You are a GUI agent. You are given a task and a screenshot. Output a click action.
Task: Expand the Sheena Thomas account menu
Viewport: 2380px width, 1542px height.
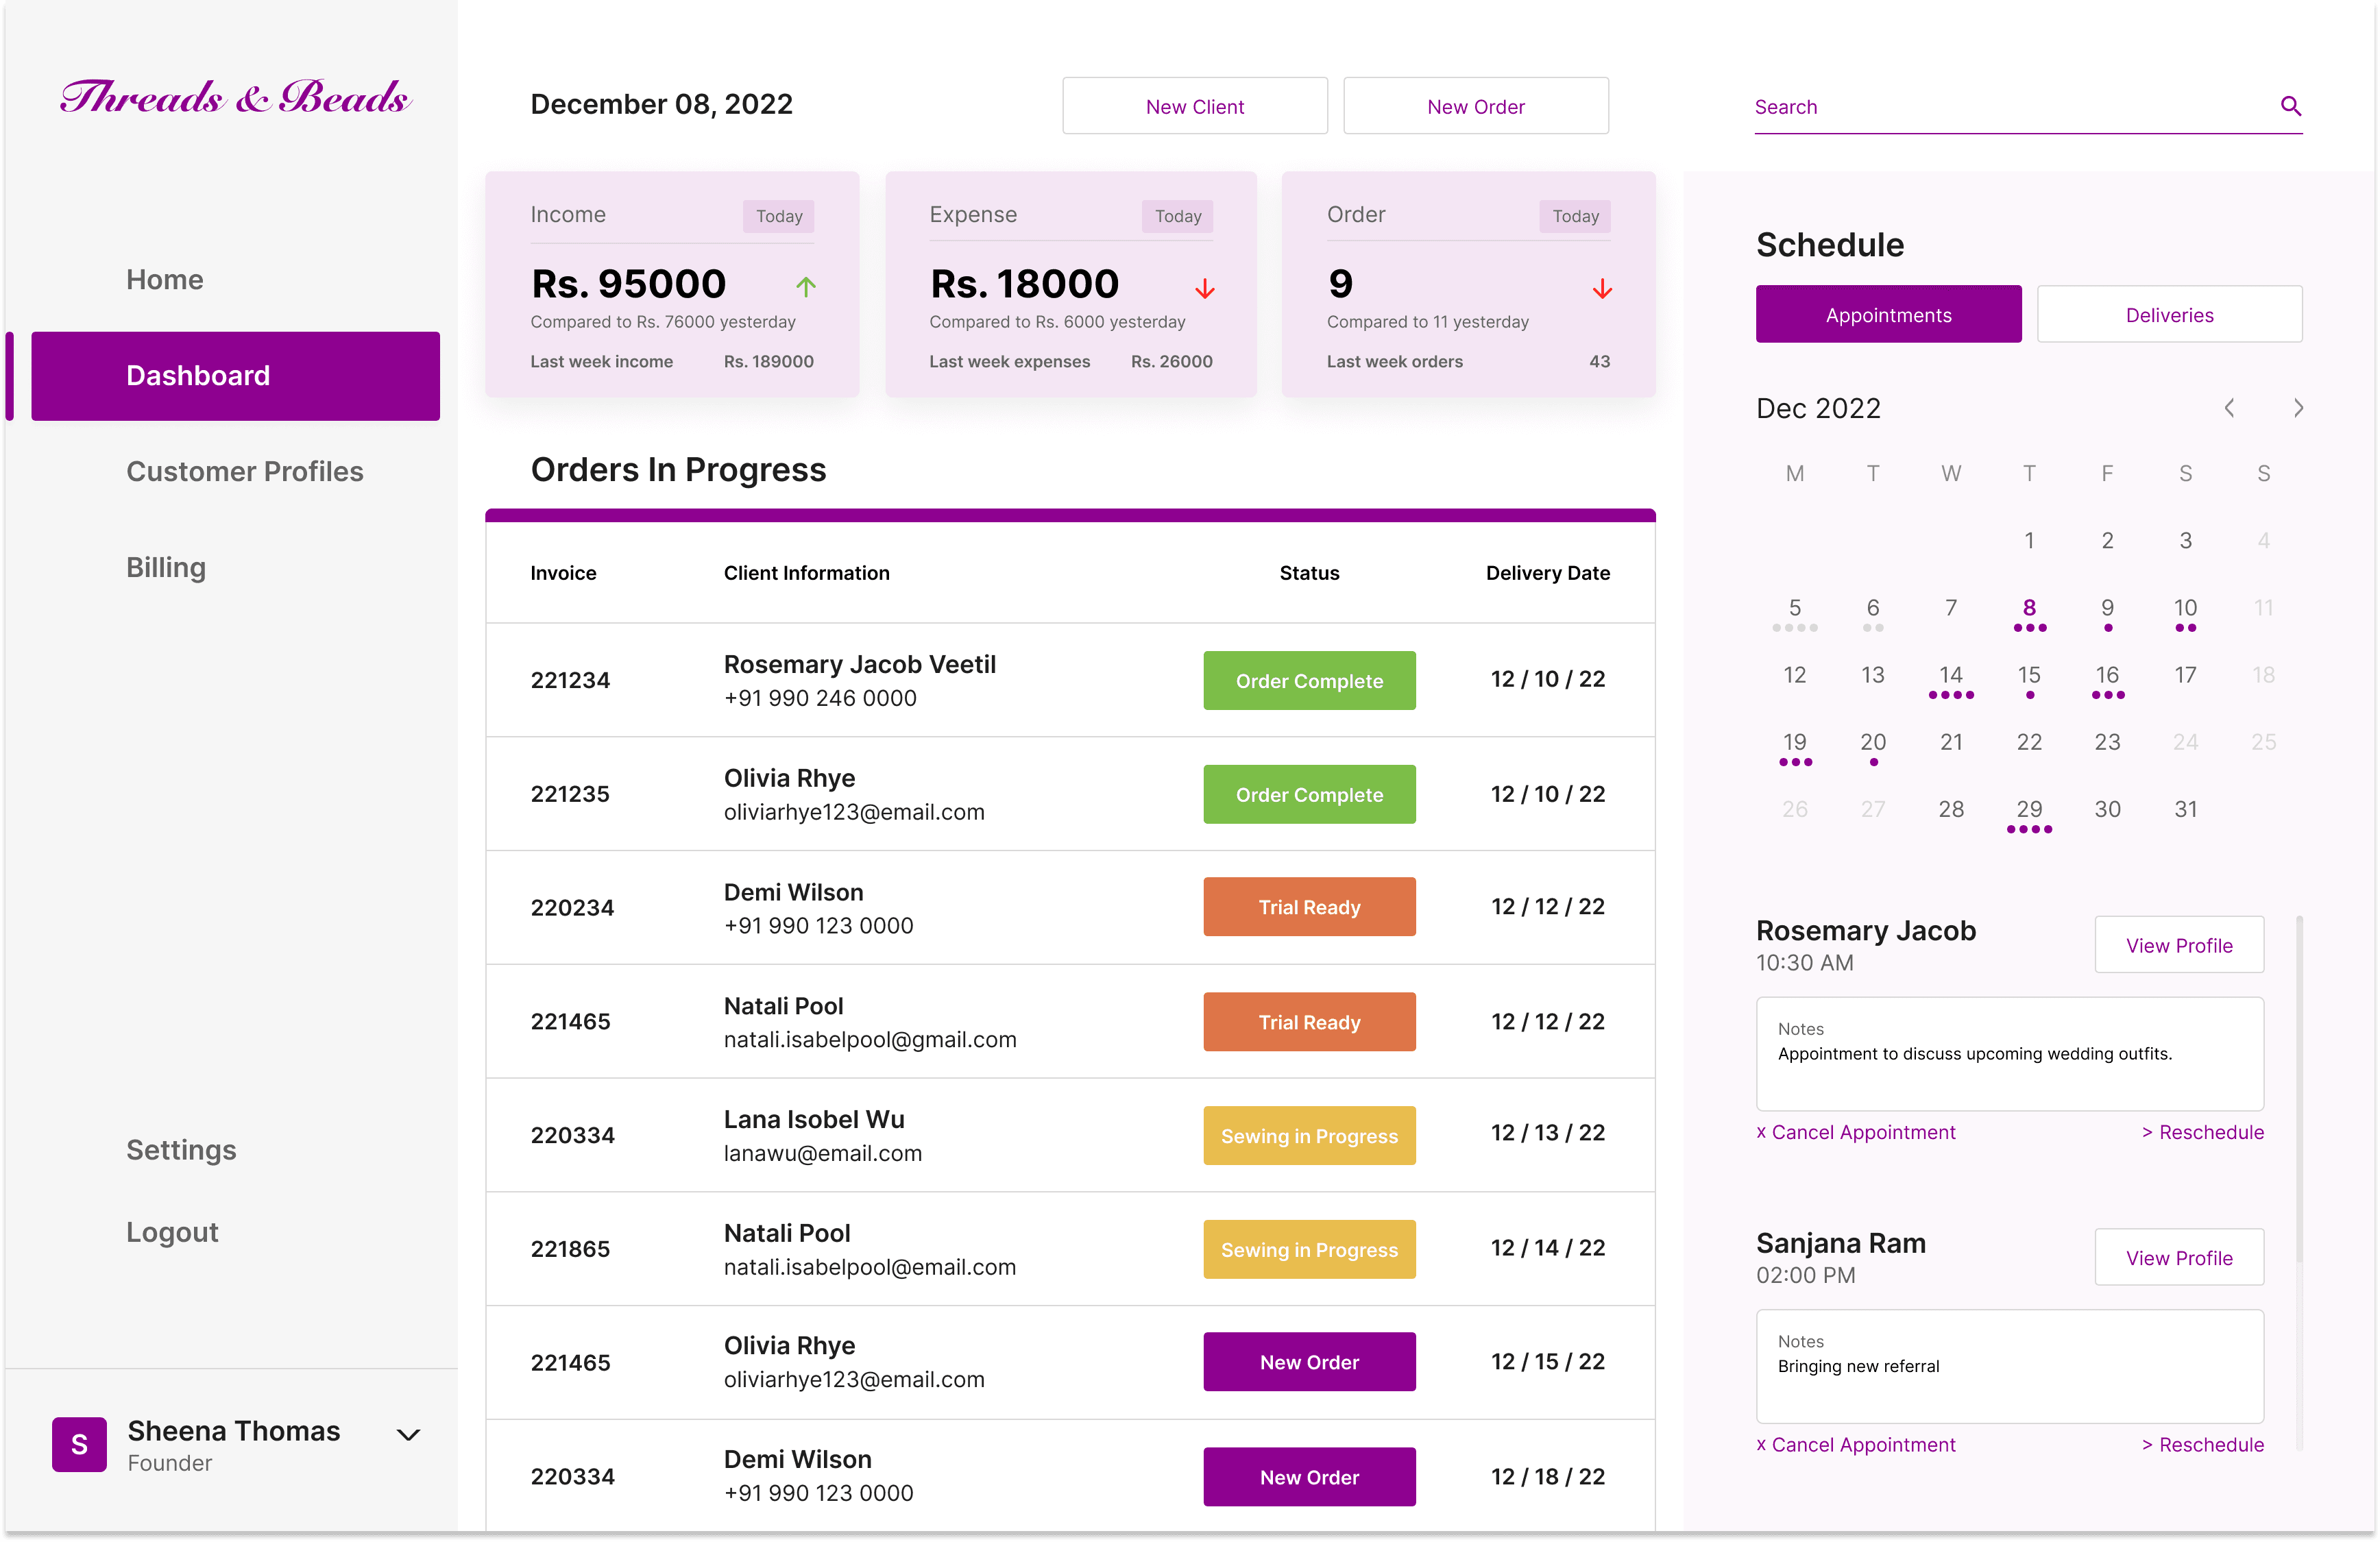coord(408,1435)
